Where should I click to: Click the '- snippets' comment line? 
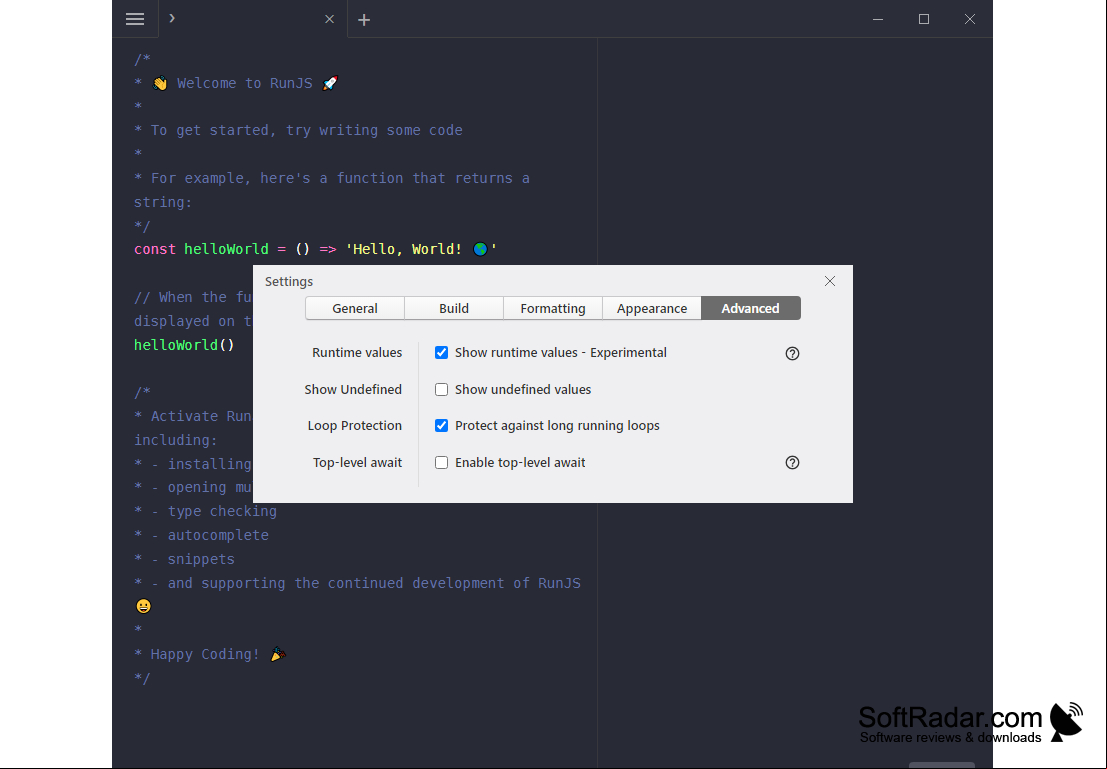tap(184, 559)
